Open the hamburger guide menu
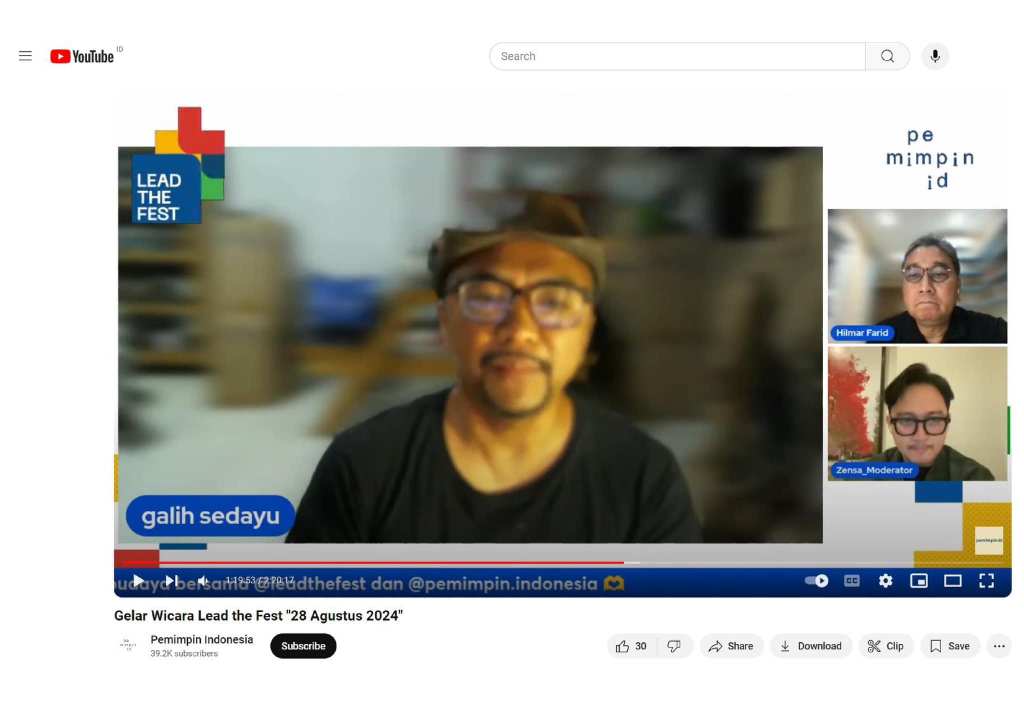The image size is (1024, 709). 25,56
